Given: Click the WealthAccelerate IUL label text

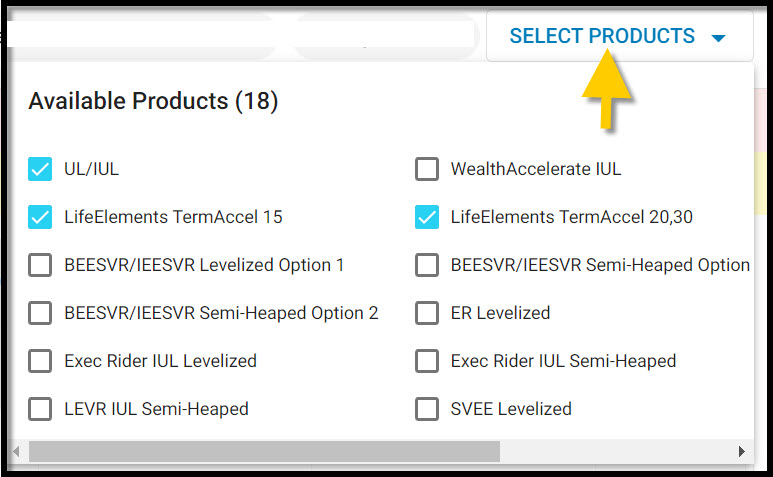Looking at the screenshot, I should coord(536,169).
